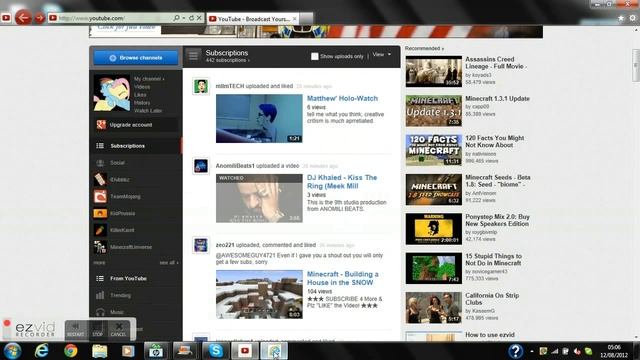Click MinecraftUniverse channel icon in sidebar
Image resolution: width=640 pixels, height=360 pixels.
tap(100, 247)
